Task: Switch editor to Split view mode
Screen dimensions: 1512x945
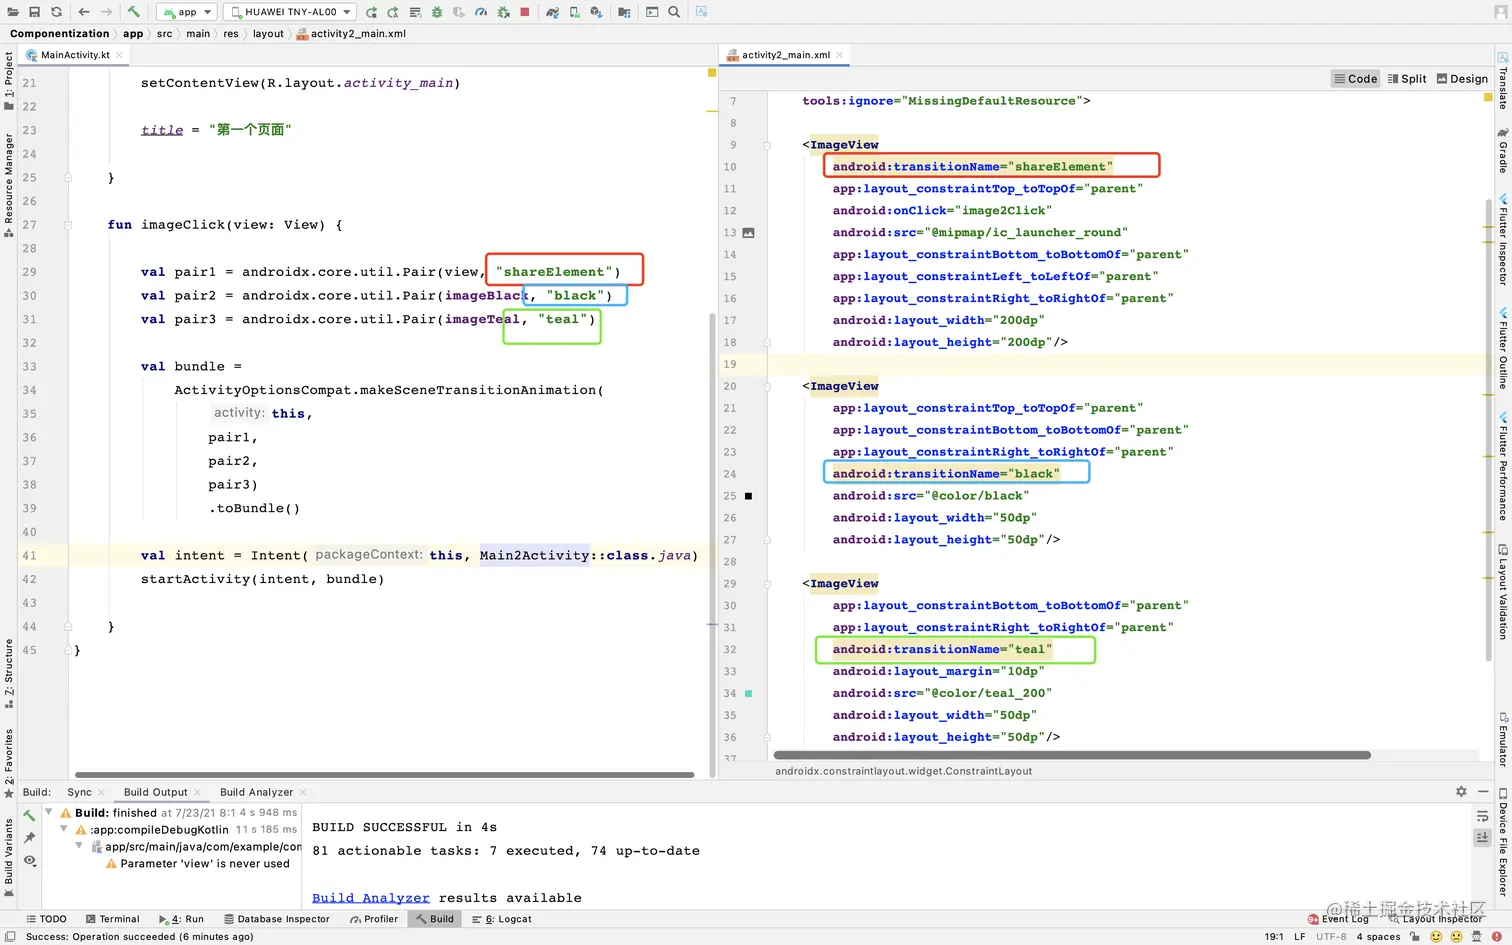Action: click(1407, 79)
